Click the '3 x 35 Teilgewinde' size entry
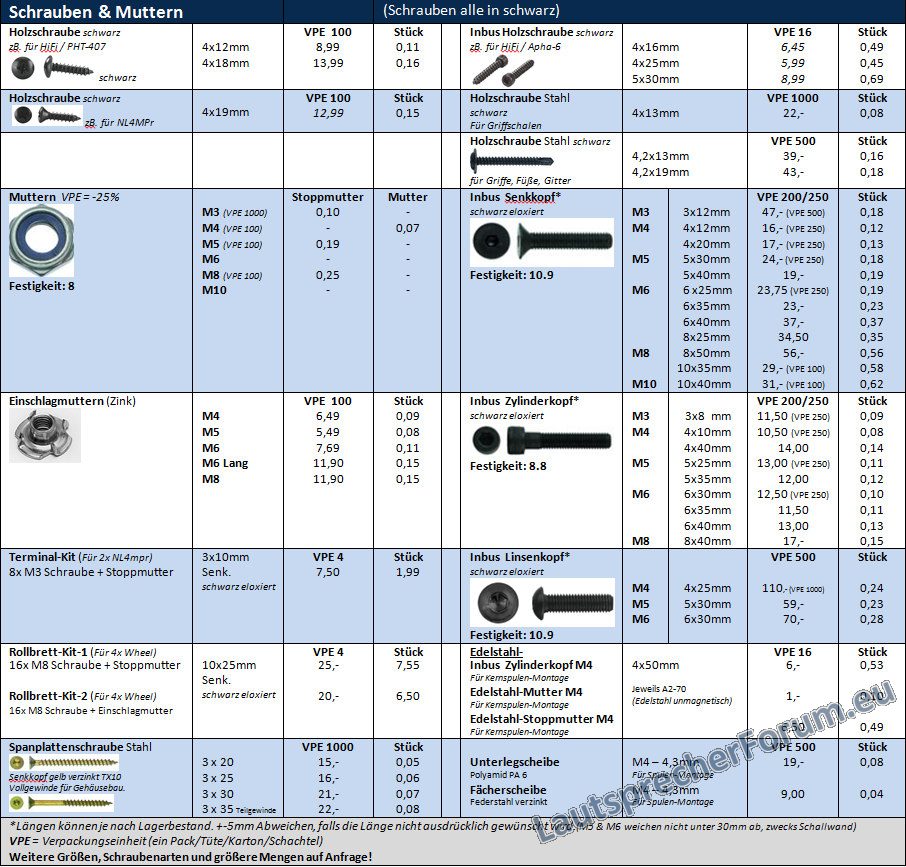This screenshot has width=906, height=867. click(239, 809)
